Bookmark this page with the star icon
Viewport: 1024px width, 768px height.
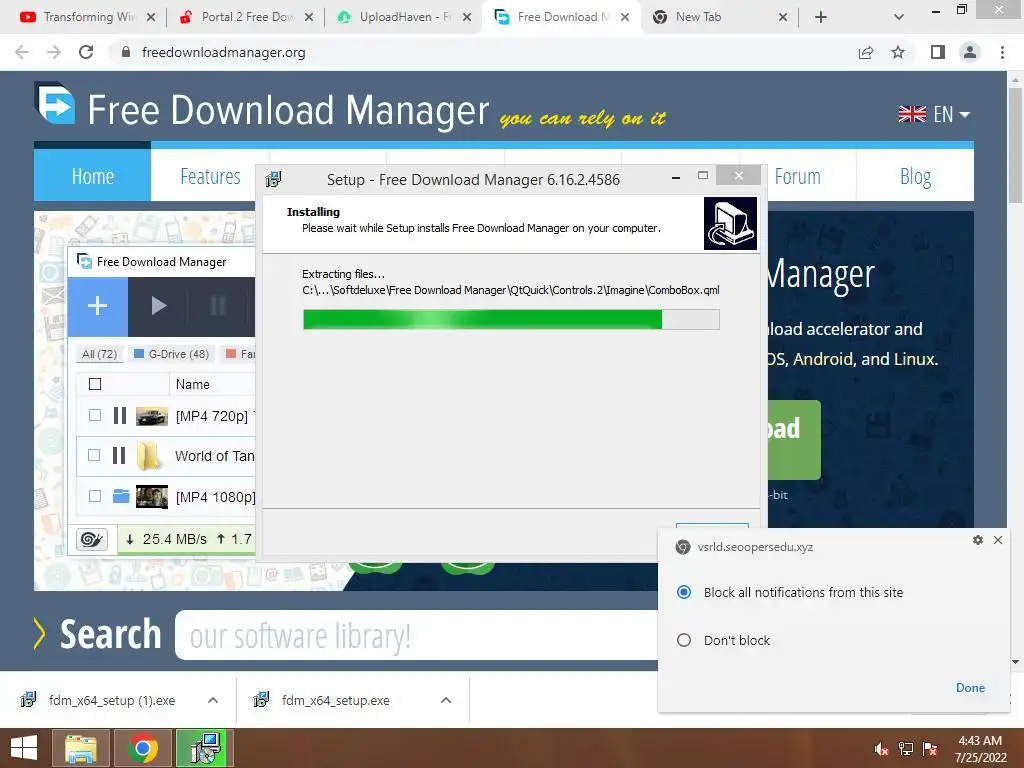(898, 52)
